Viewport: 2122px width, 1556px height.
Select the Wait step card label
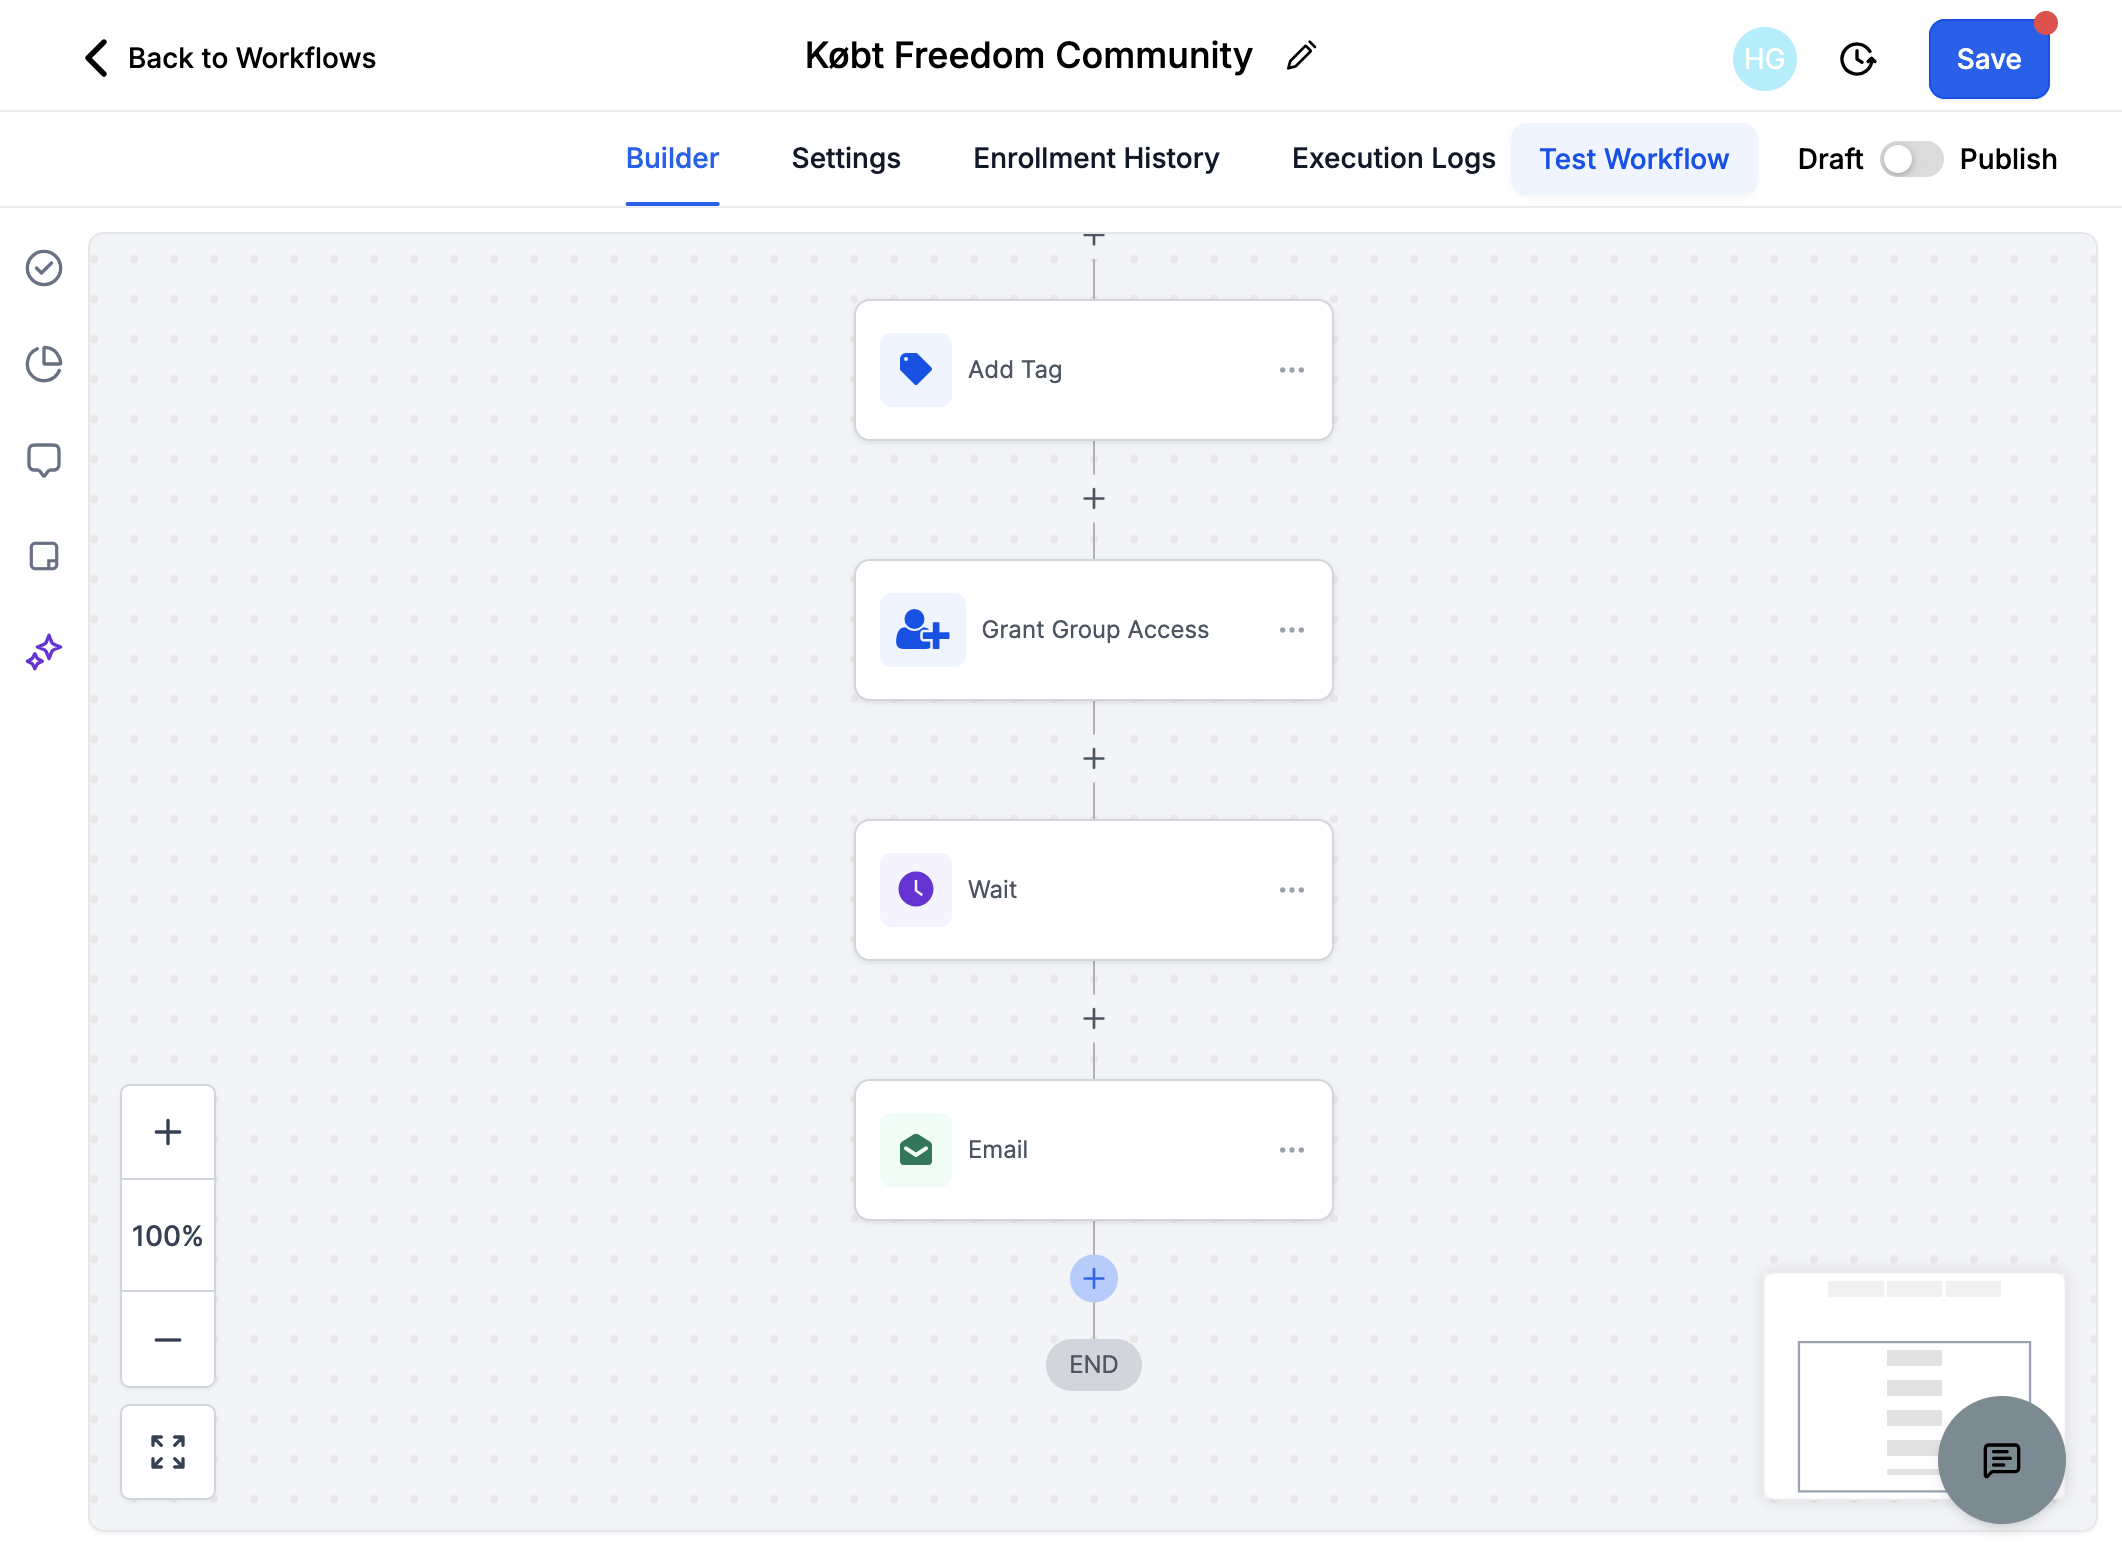[x=992, y=890]
